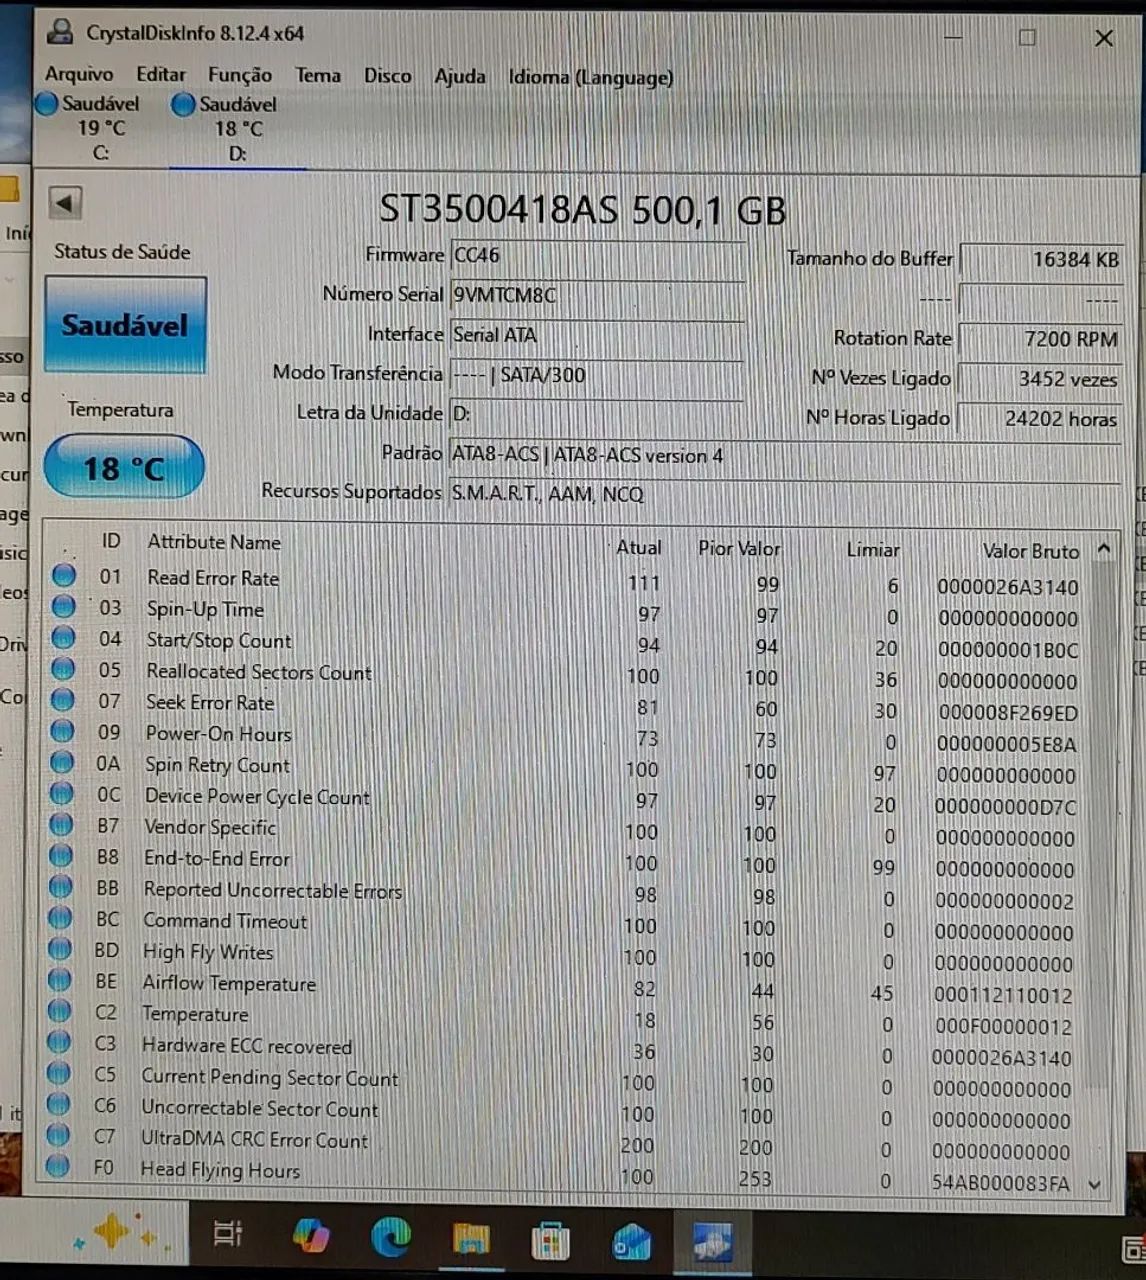Open Microsoft Store from the taskbar

(550, 1242)
